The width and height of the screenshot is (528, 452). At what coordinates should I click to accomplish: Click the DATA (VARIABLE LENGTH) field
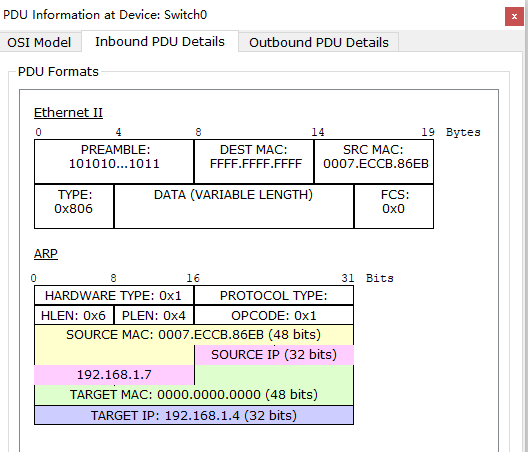[x=234, y=206]
